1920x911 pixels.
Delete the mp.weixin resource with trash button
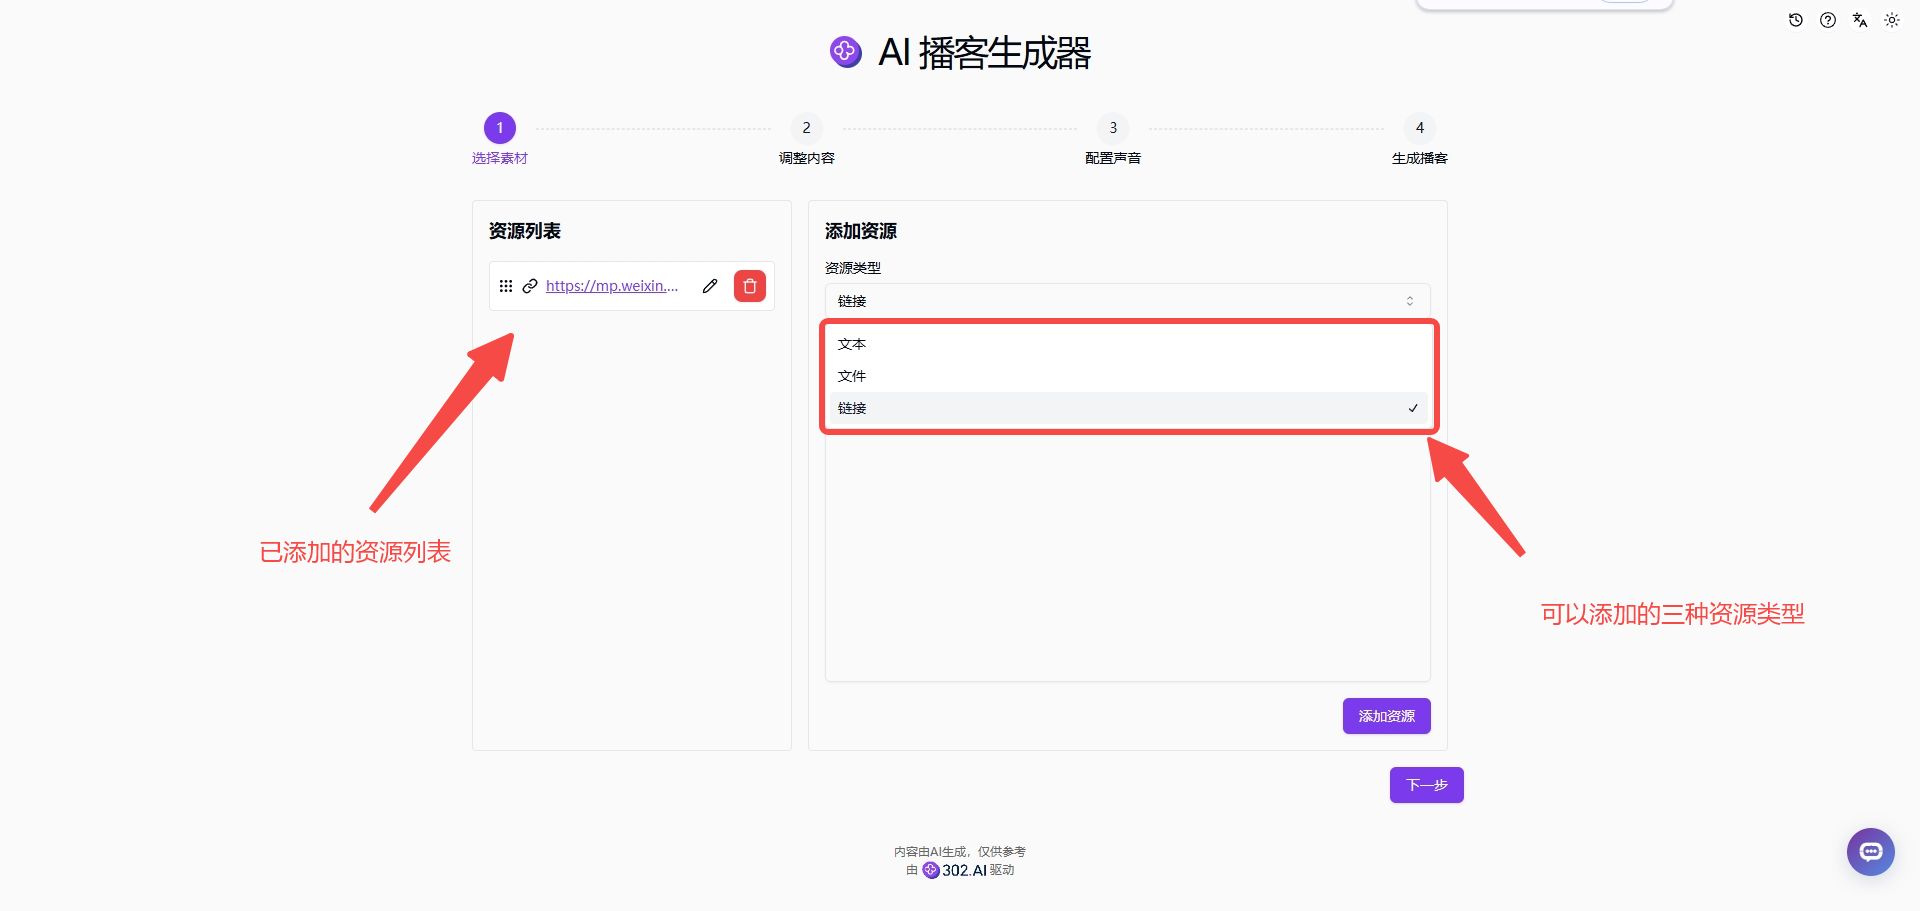[750, 286]
